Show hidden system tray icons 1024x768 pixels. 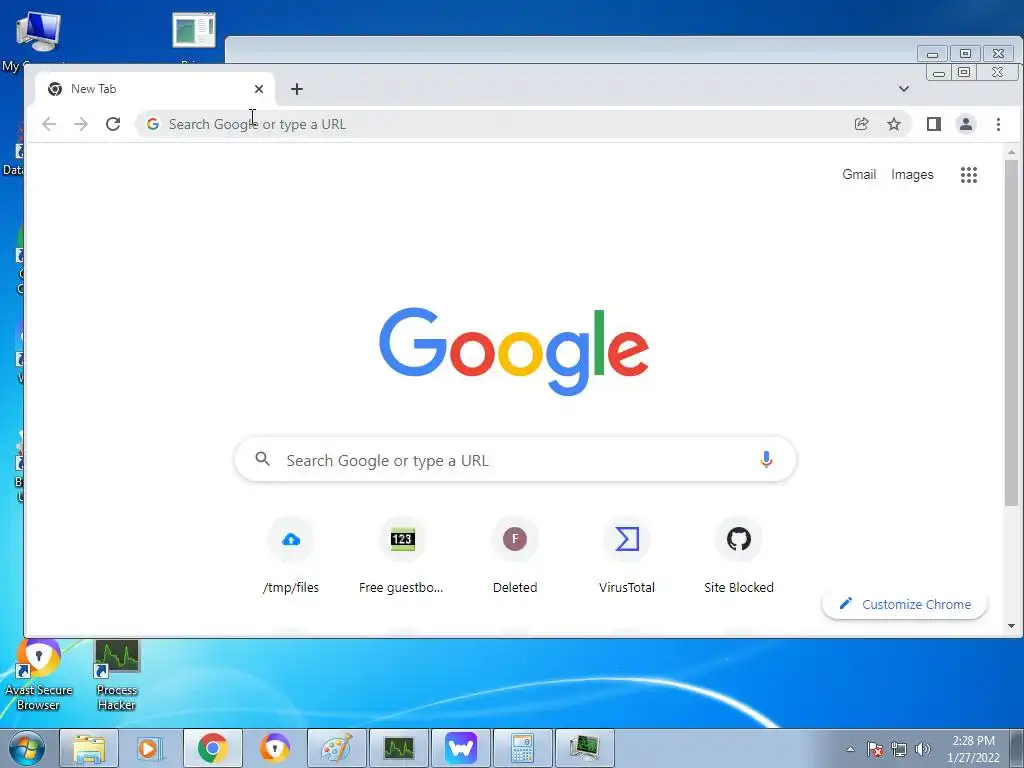pyautogui.click(x=850, y=749)
